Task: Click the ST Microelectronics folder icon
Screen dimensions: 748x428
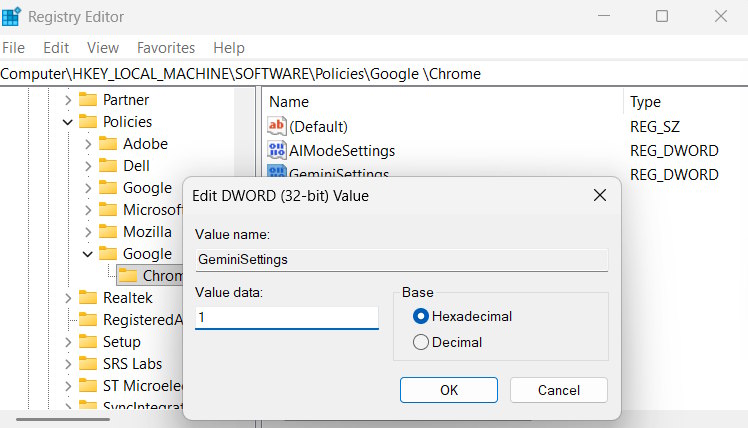Action: pos(88,385)
